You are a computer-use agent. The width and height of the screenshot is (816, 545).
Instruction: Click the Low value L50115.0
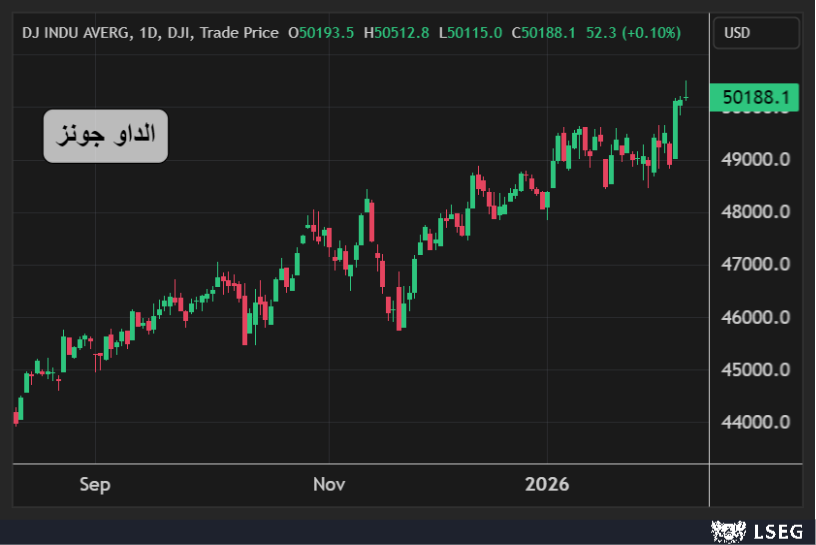pos(470,33)
